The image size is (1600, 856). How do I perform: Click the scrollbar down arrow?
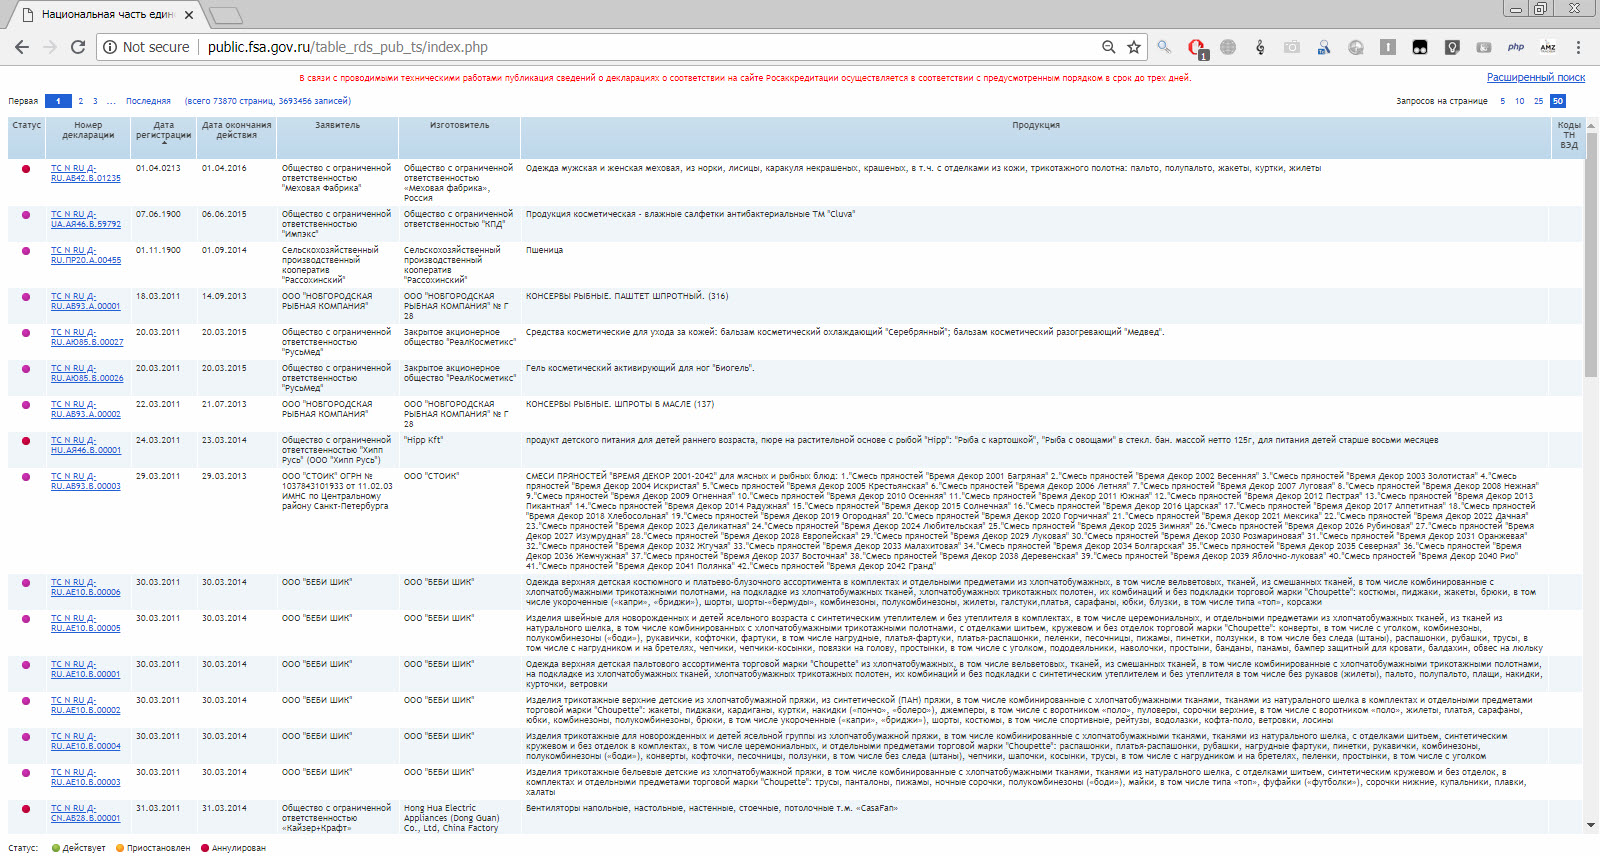tap(1591, 825)
